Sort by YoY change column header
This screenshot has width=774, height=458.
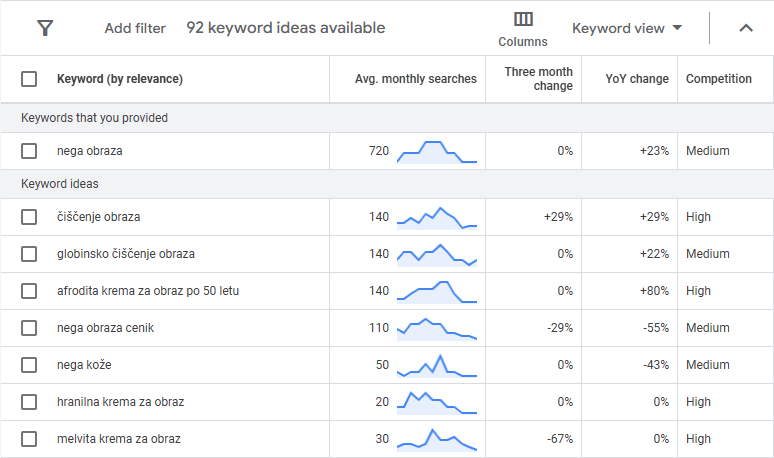click(637, 79)
